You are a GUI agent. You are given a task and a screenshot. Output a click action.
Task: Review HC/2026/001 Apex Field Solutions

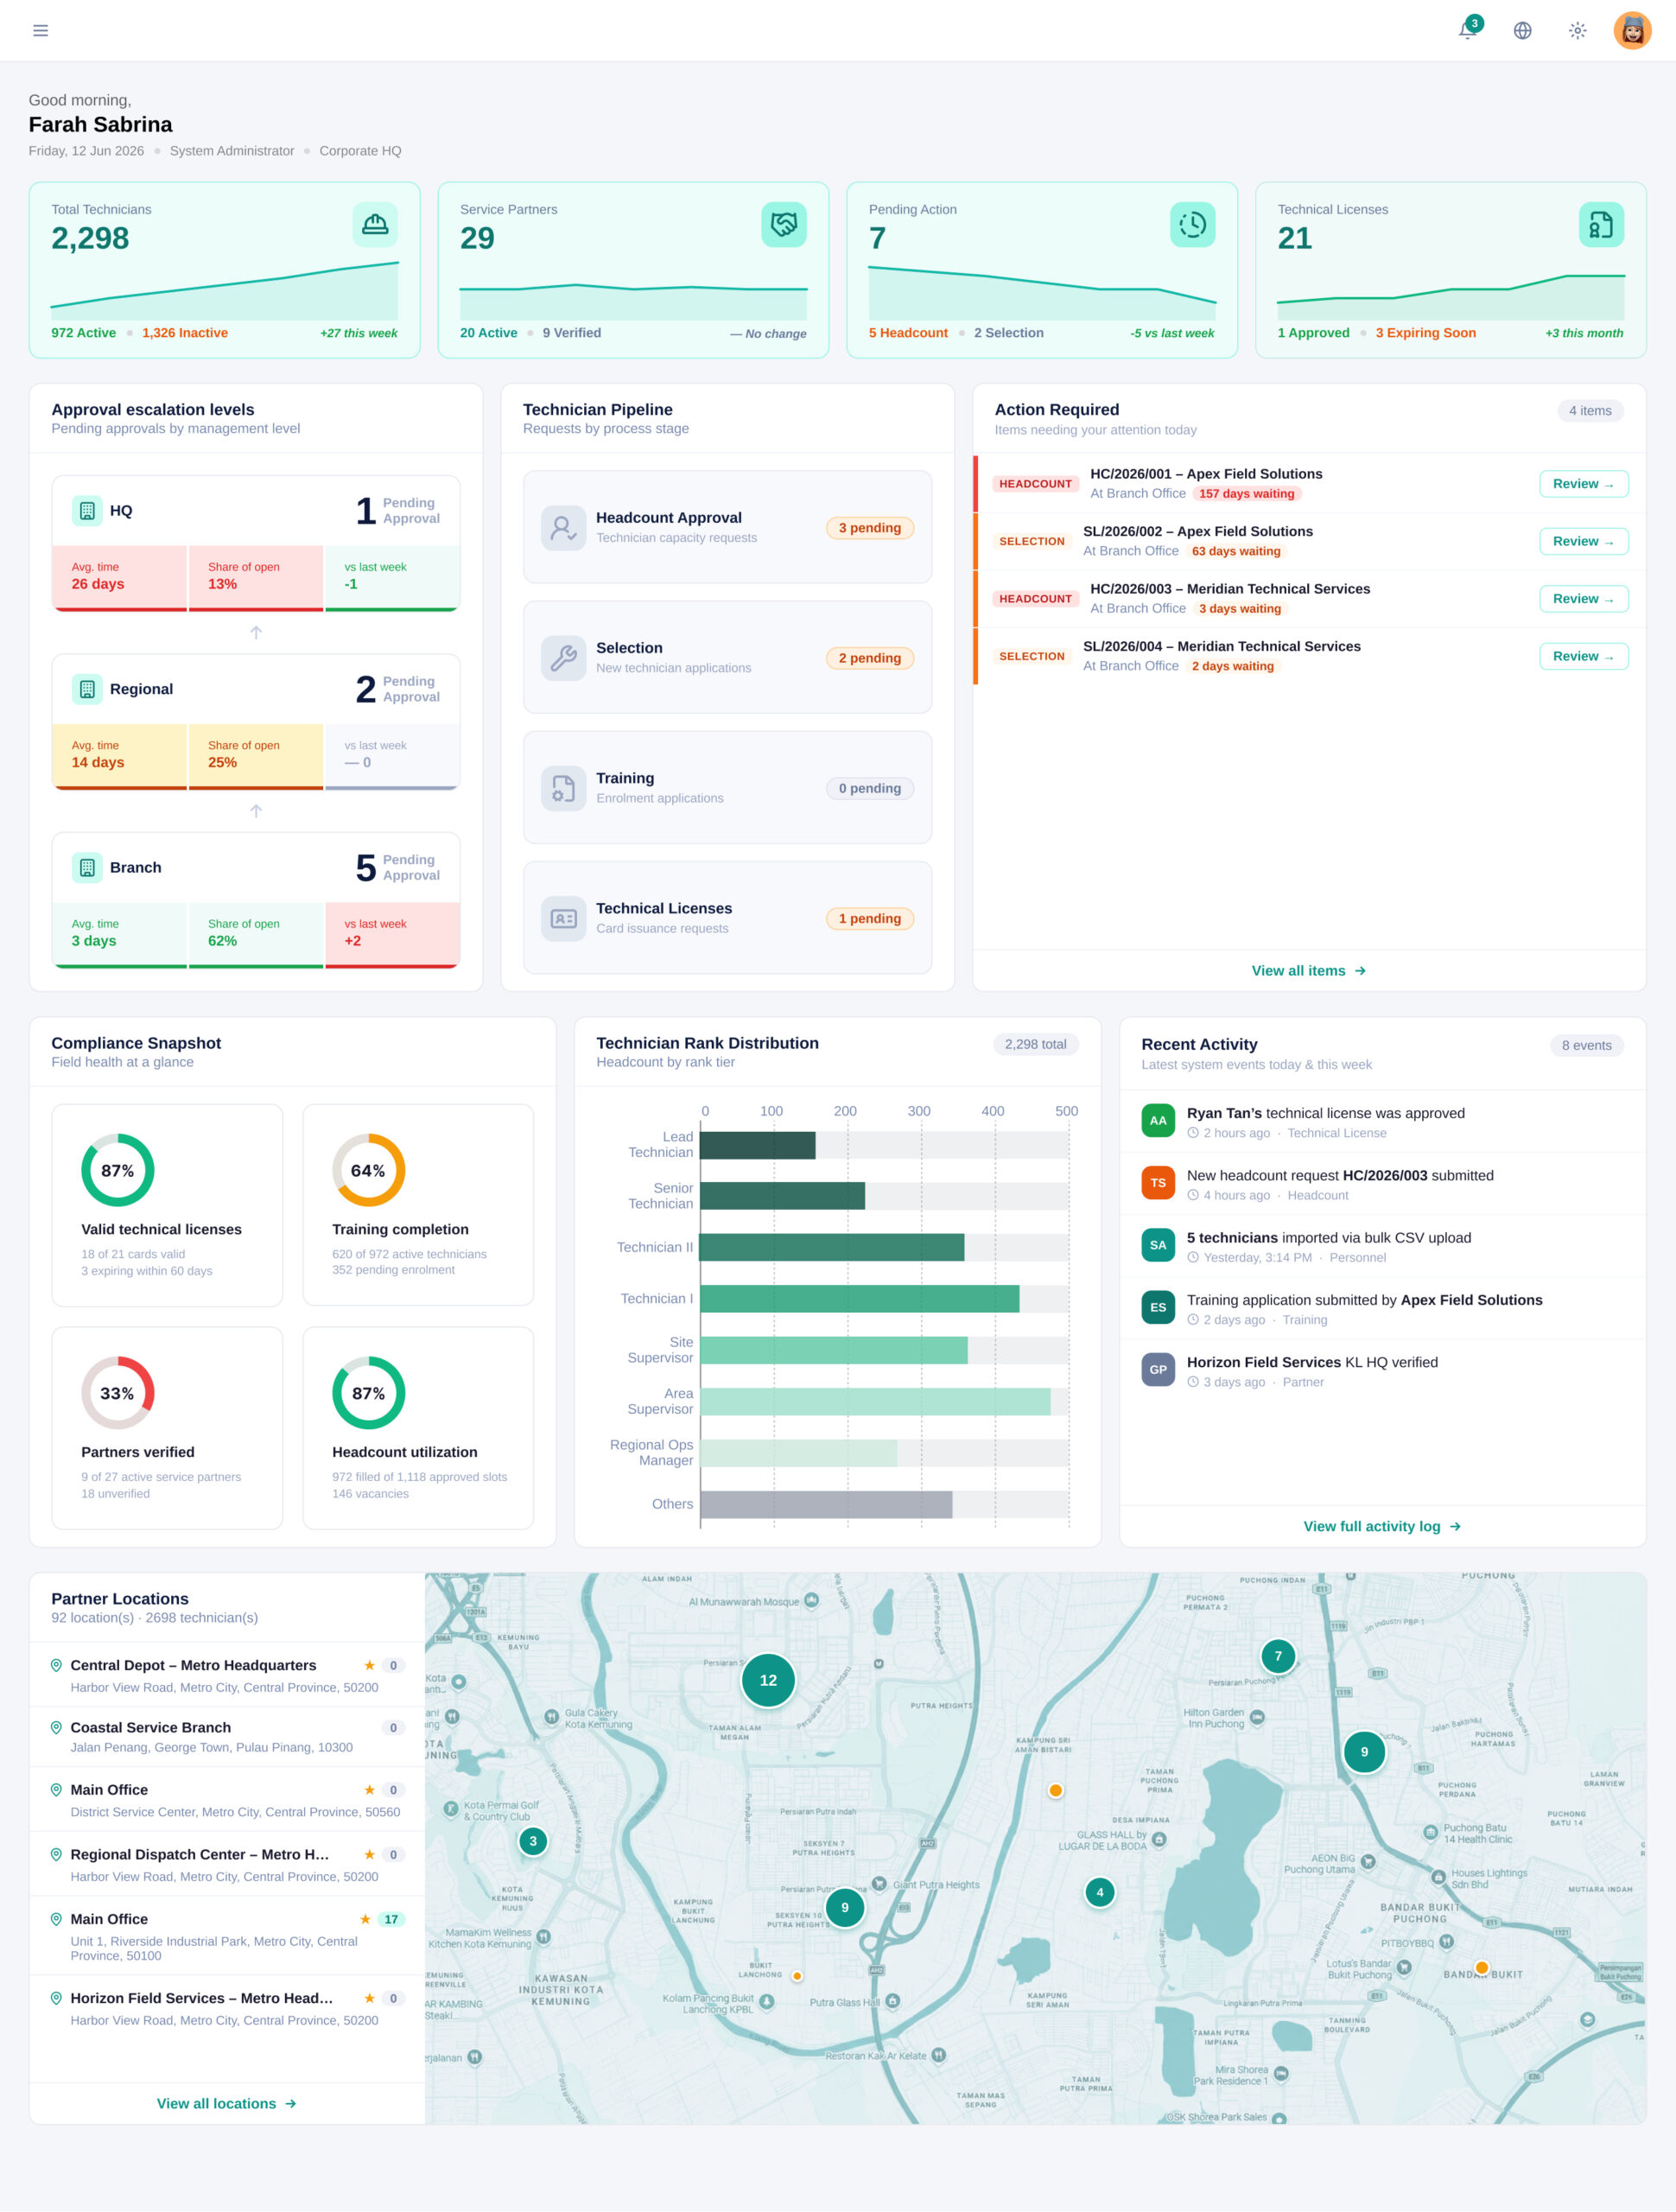pos(1583,484)
